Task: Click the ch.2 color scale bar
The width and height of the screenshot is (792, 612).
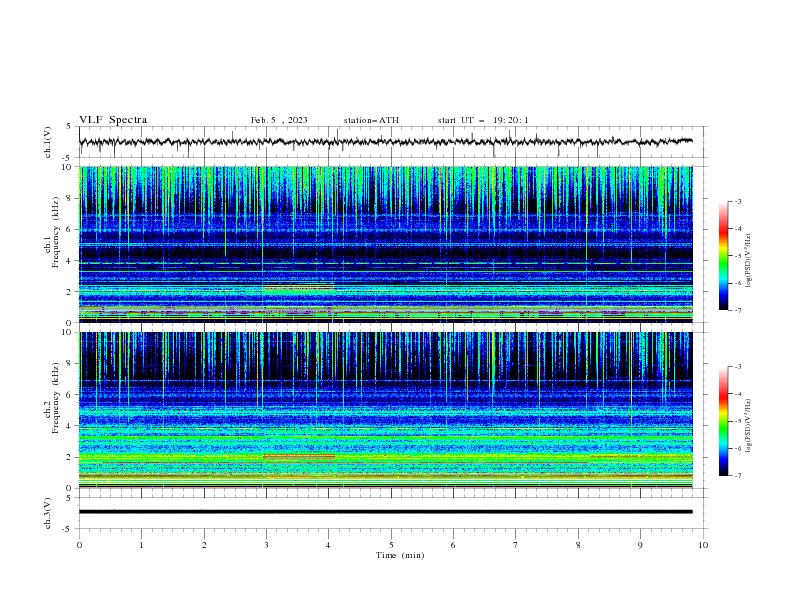Action: coord(723,421)
